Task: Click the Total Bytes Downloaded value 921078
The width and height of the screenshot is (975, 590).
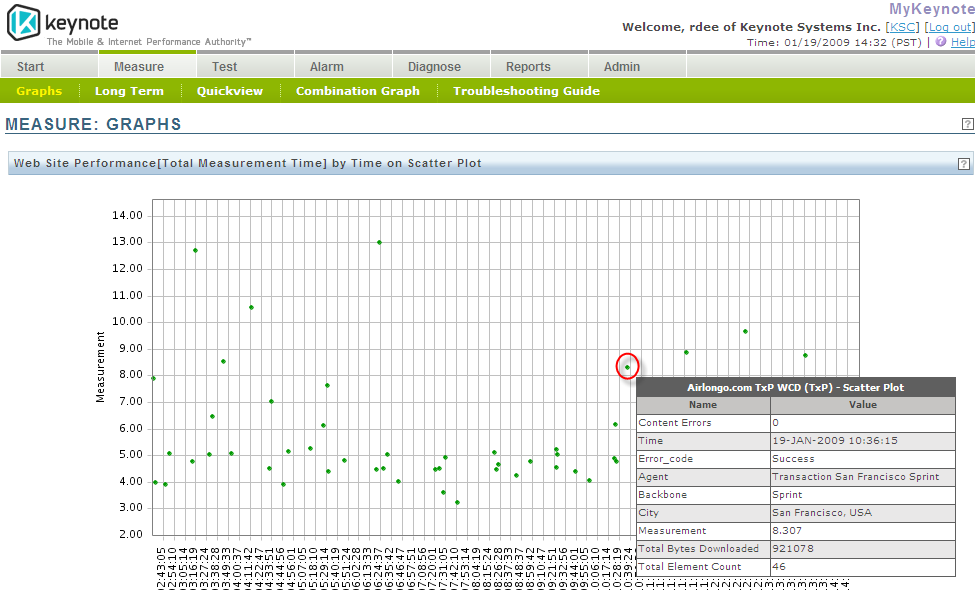Action: click(x=792, y=549)
